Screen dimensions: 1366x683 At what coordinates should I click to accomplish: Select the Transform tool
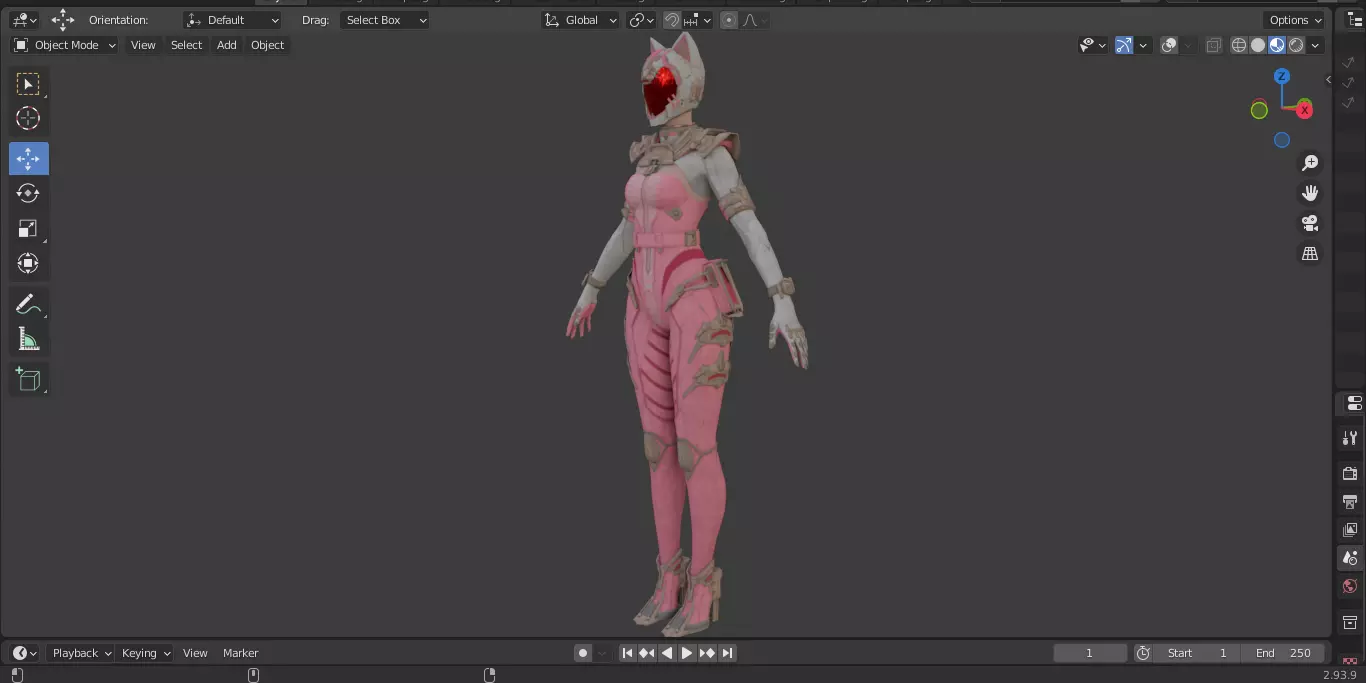tap(28, 264)
